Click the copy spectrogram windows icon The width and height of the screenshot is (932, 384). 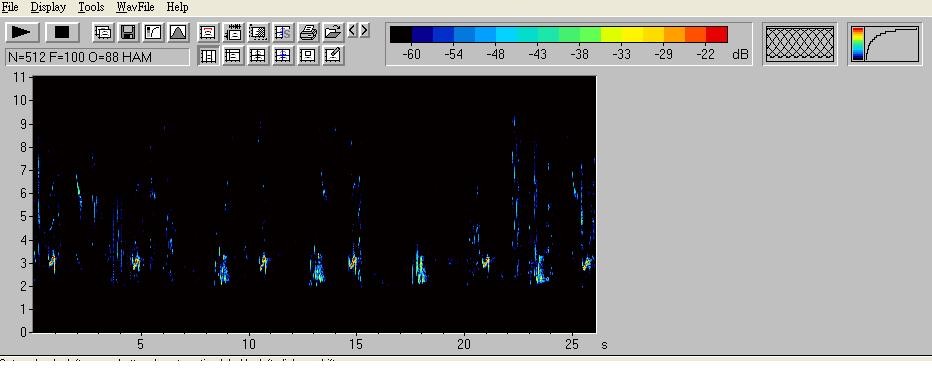point(103,32)
